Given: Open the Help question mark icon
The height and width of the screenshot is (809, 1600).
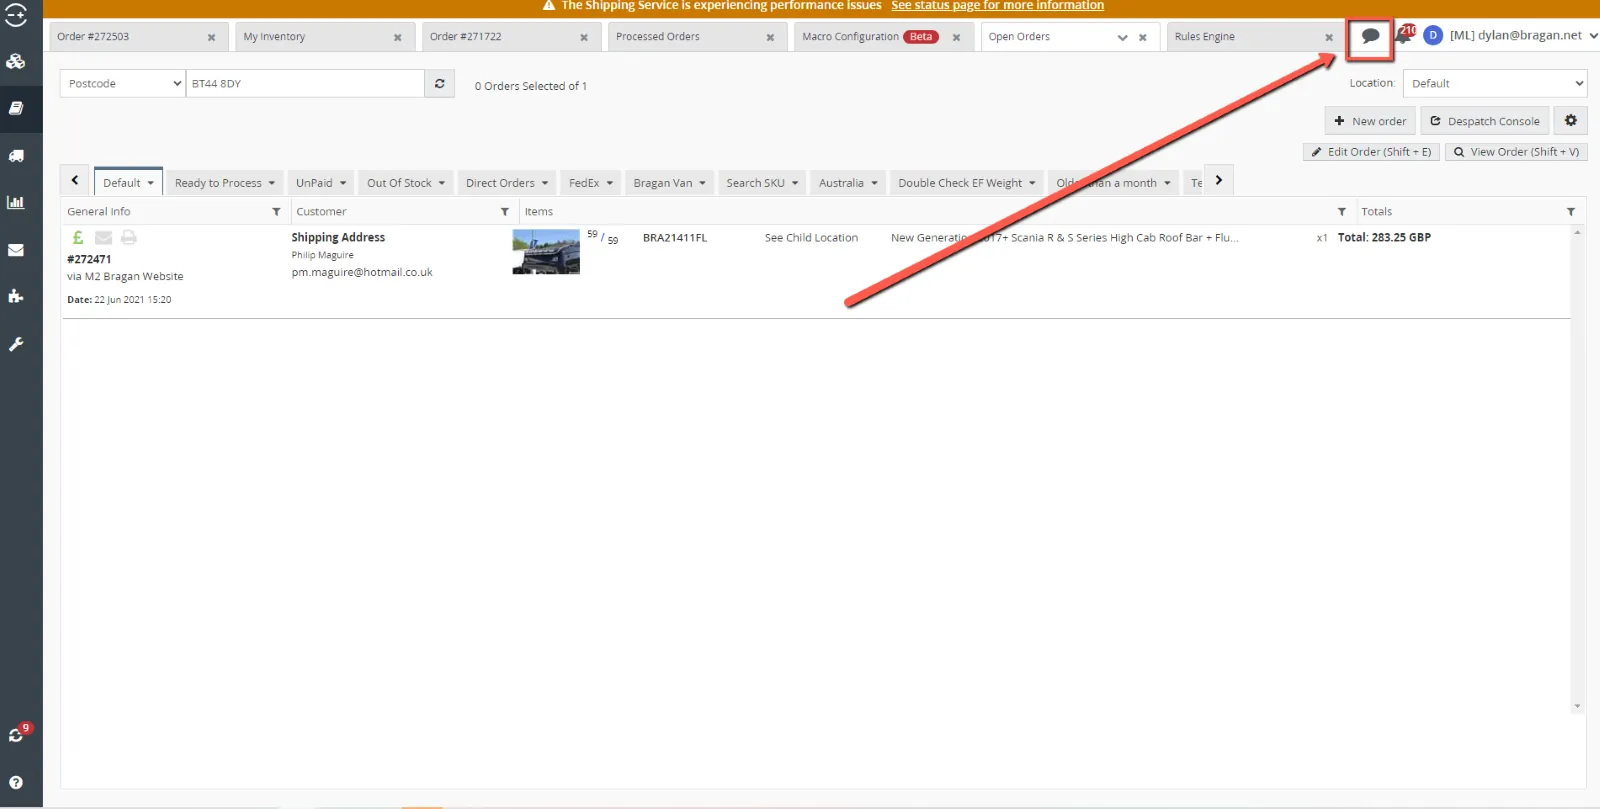Looking at the screenshot, I should click(x=16, y=783).
